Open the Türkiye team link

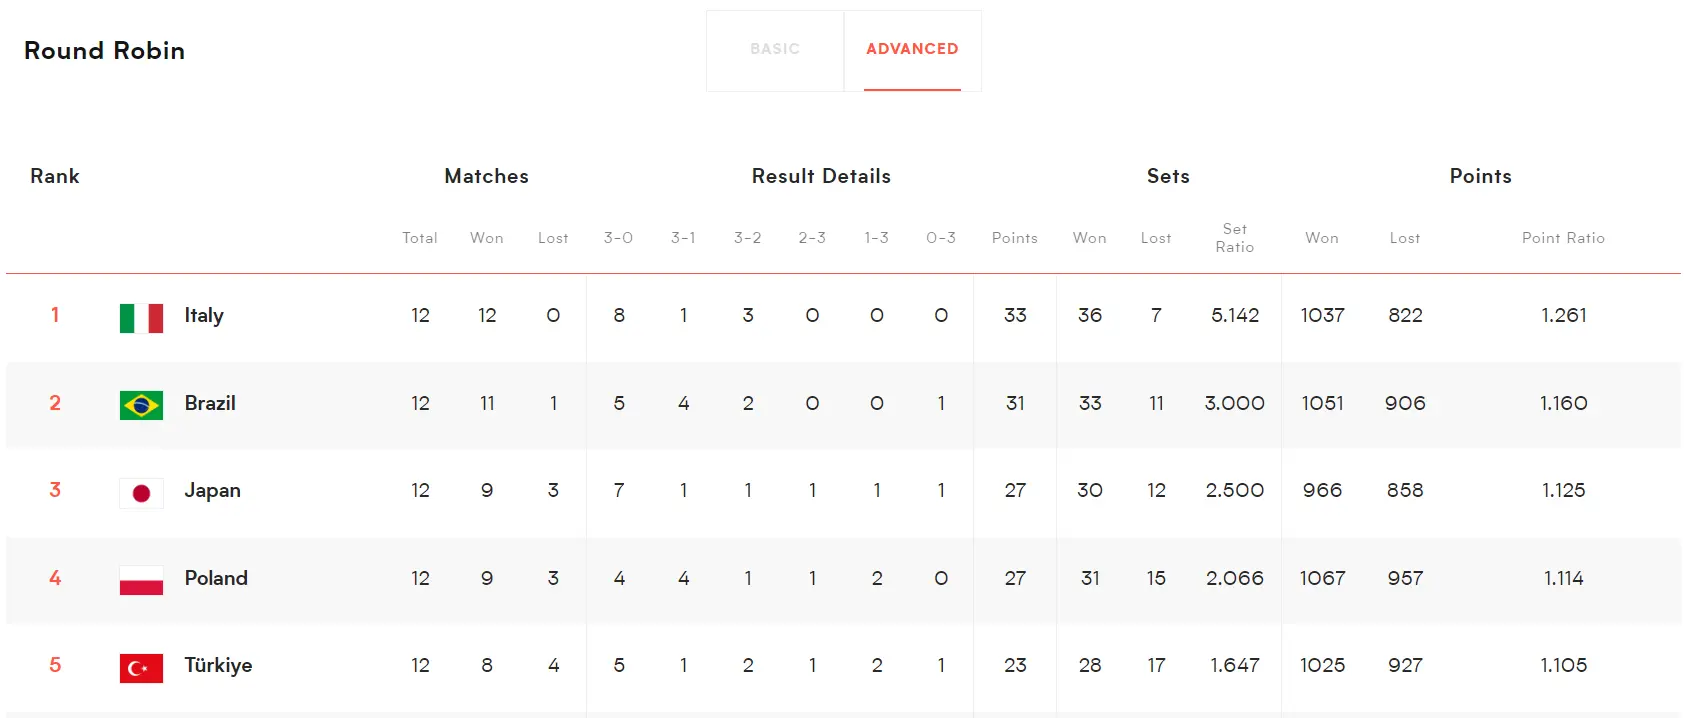pyautogui.click(x=218, y=666)
